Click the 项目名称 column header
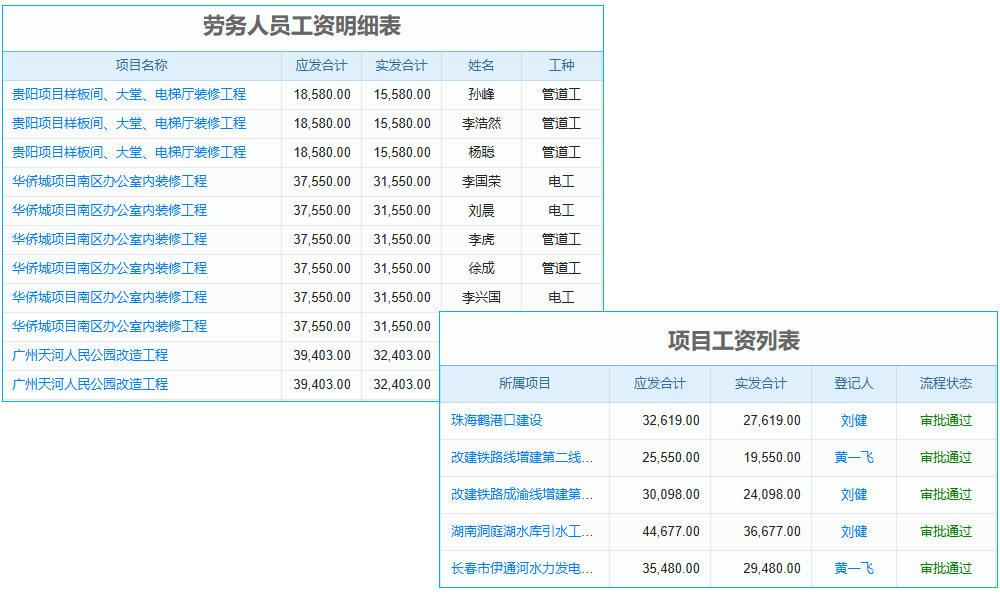 coord(142,65)
